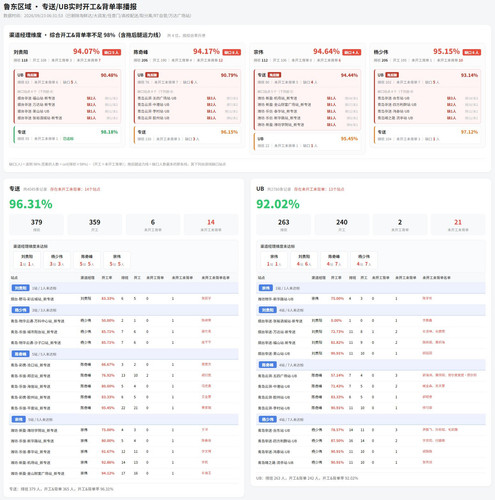Click the 94.64% rate on 宗伟's card
Image resolution: width=495 pixels, height=500 pixels.
click(326, 51)
